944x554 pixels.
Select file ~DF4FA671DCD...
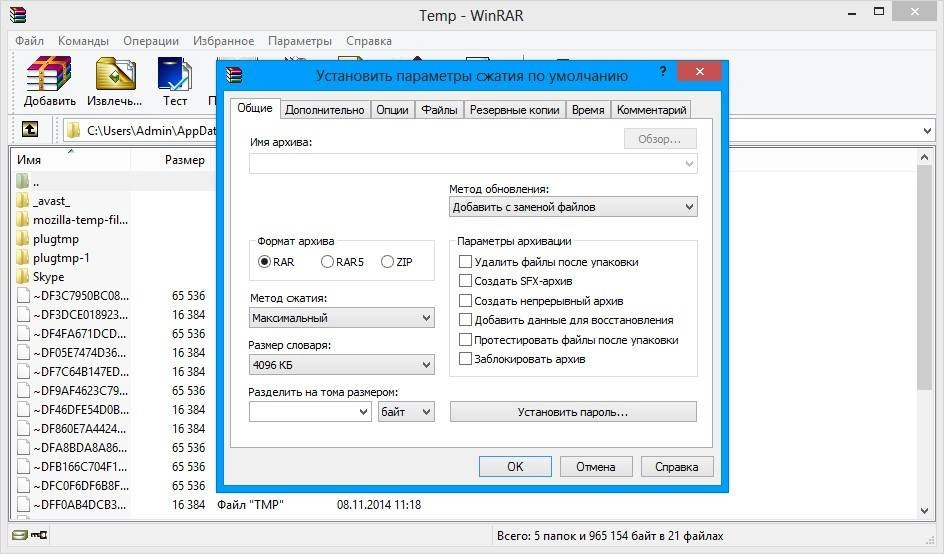tap(73, 334)
